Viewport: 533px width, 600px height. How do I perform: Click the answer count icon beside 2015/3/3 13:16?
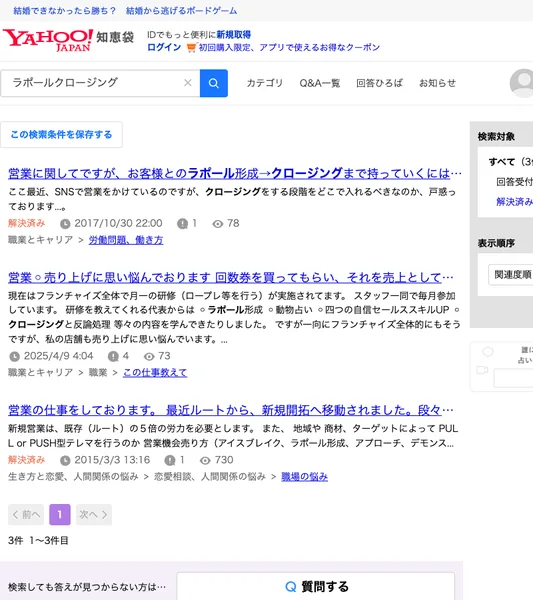[x=170, y=460]
